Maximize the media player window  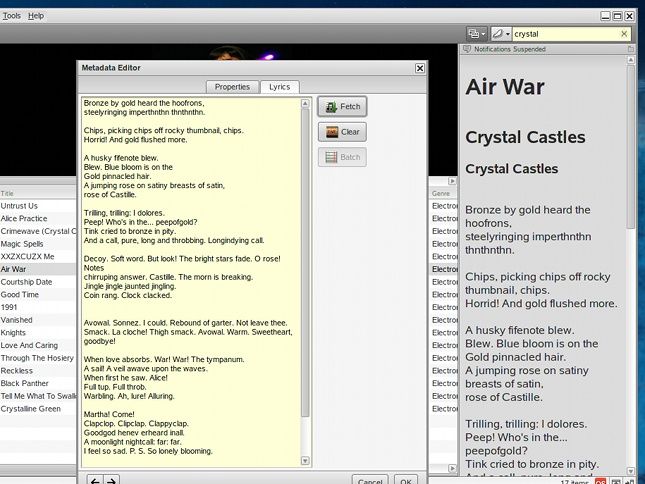pyautogui.click(x=617, y=16)
